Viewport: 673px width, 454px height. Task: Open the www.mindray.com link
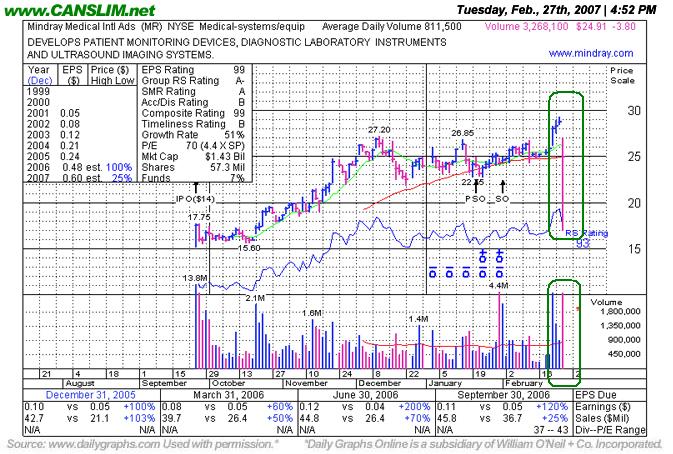[591, 54]
